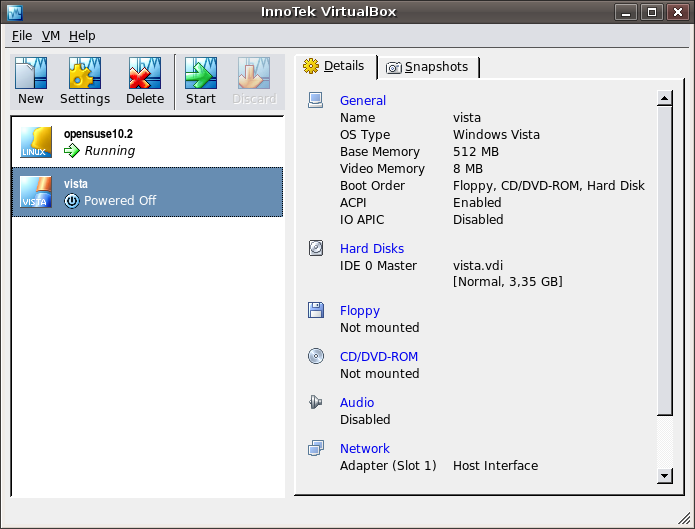Open the VM menu
The width and height of the screenshot is (695, 529).
click(51, 35)
